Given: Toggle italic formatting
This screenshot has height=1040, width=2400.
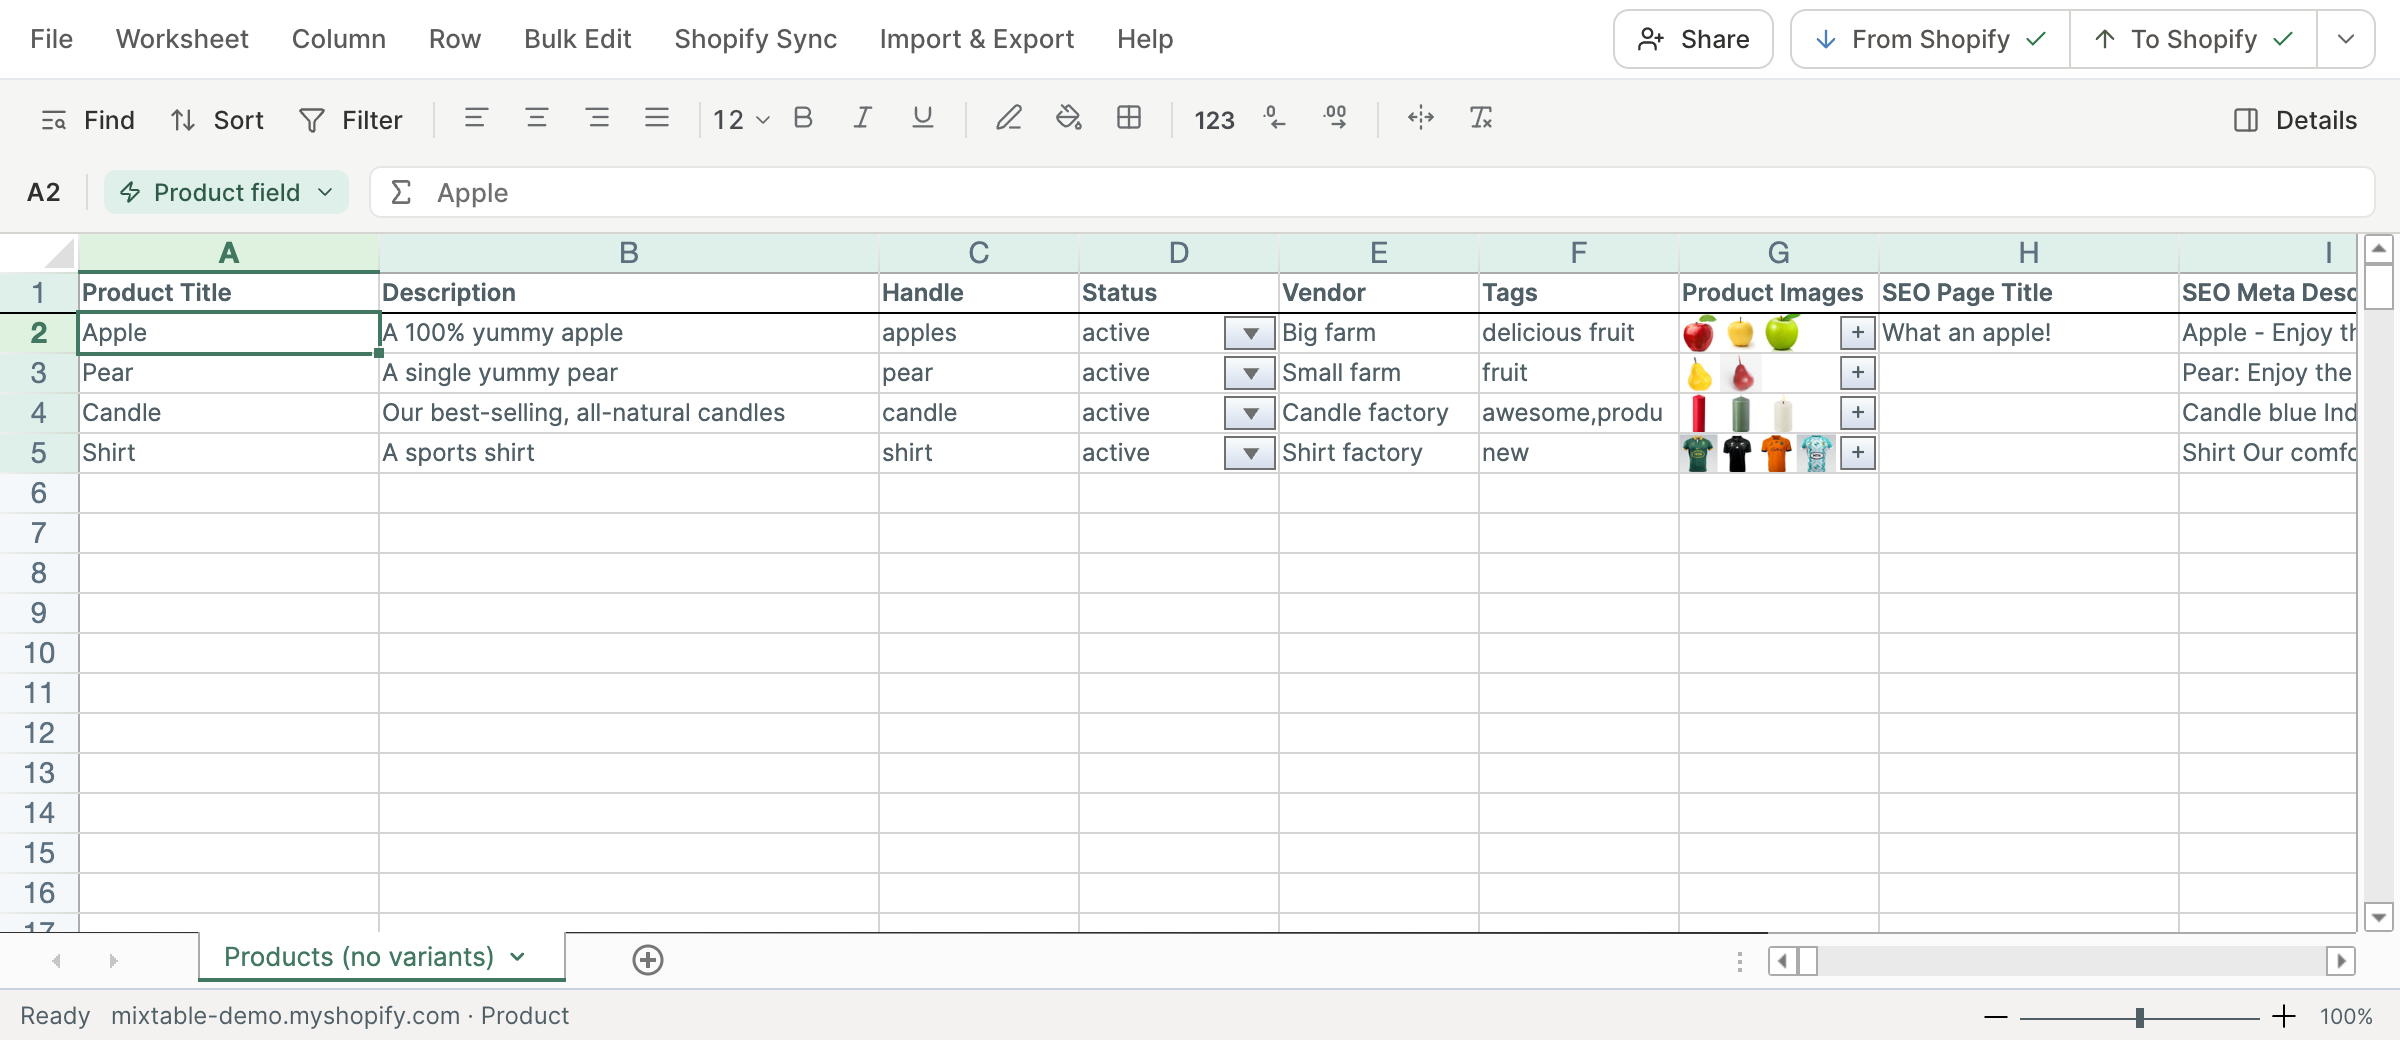Looking at the screenshot, I should [x=862, y=119].
